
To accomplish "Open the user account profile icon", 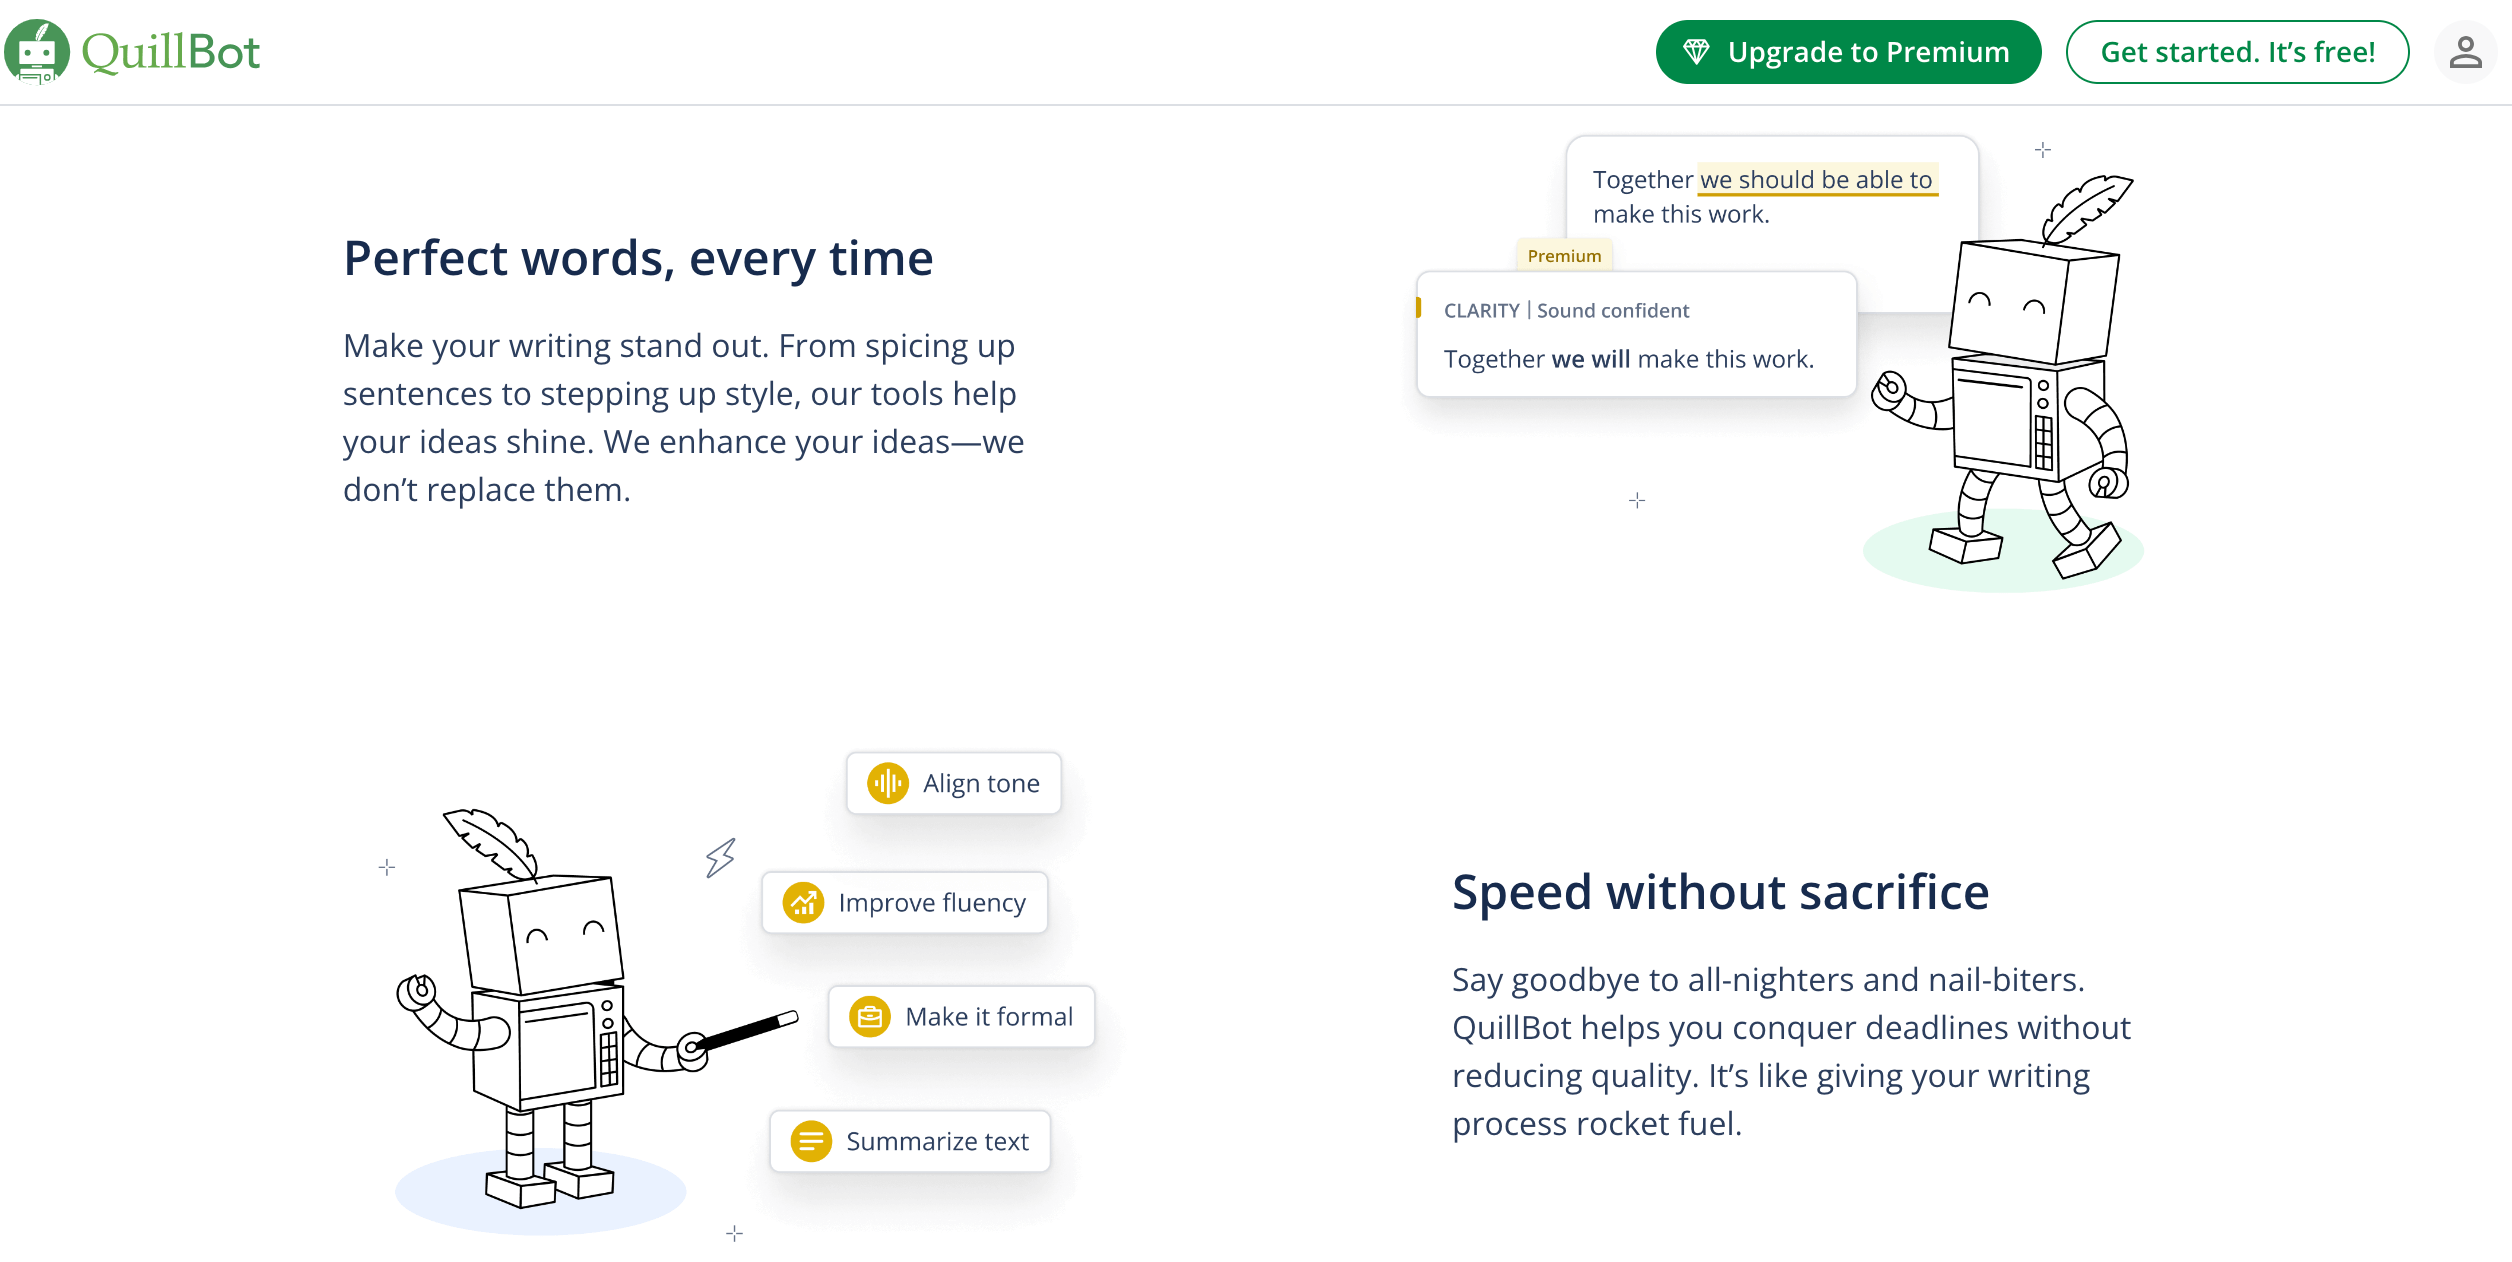I will pos(2465,52).
